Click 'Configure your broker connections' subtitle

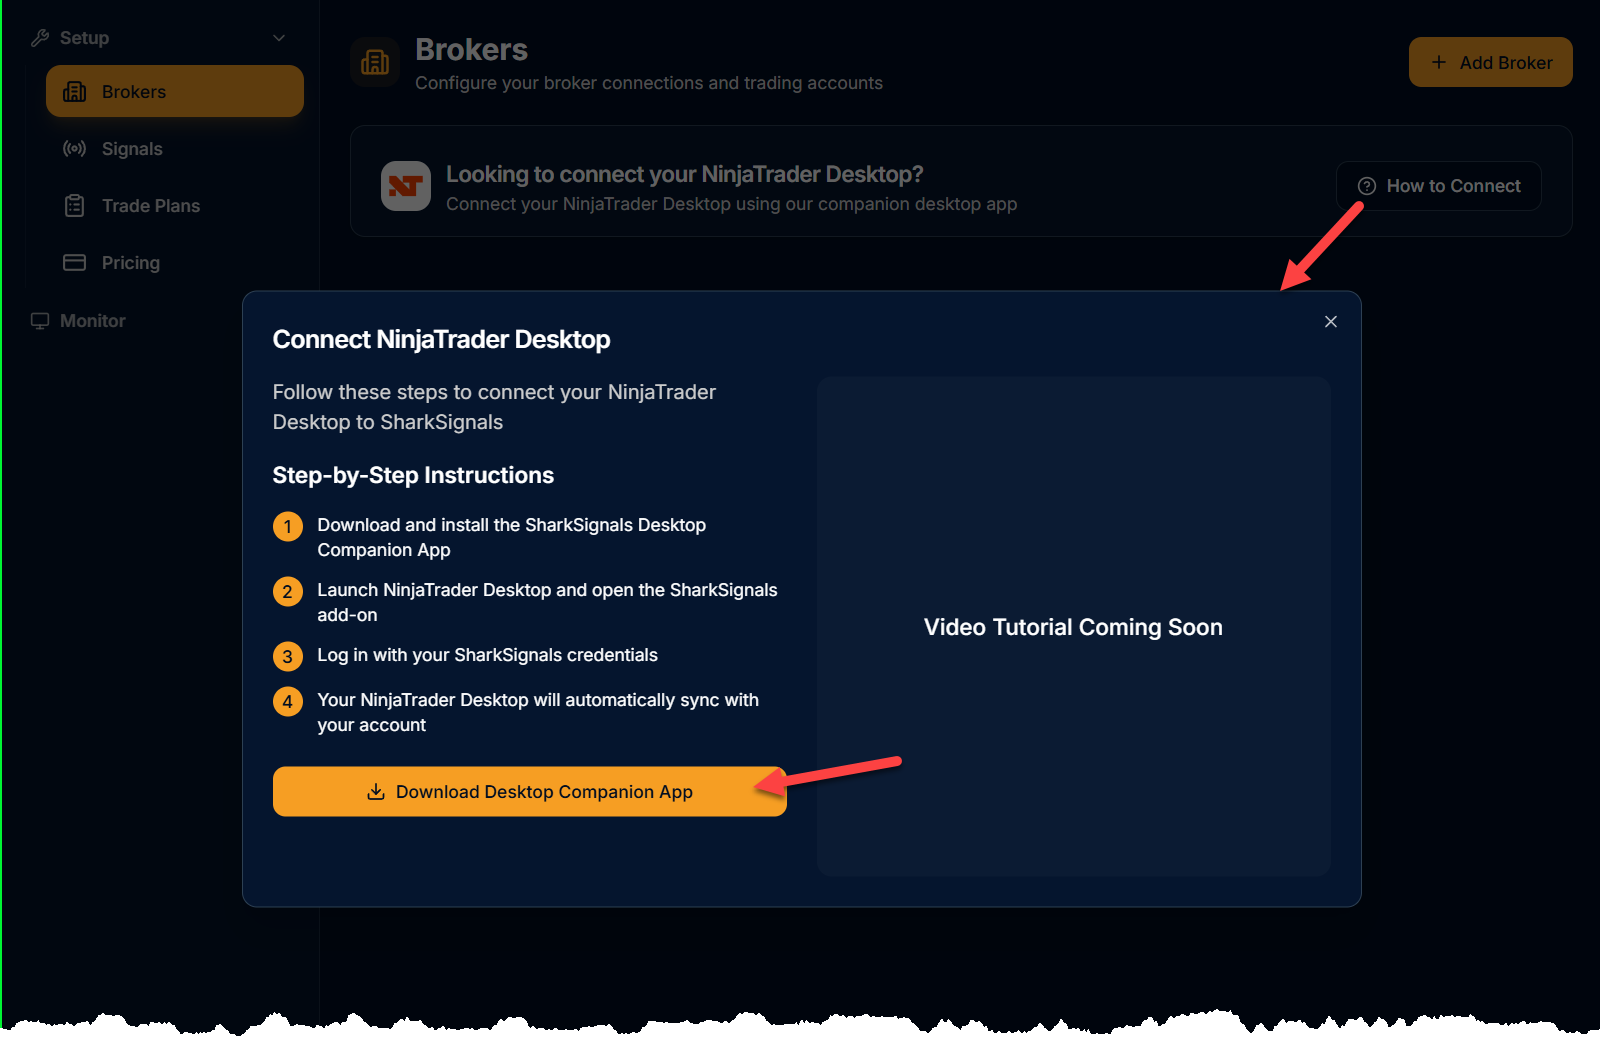649,83
